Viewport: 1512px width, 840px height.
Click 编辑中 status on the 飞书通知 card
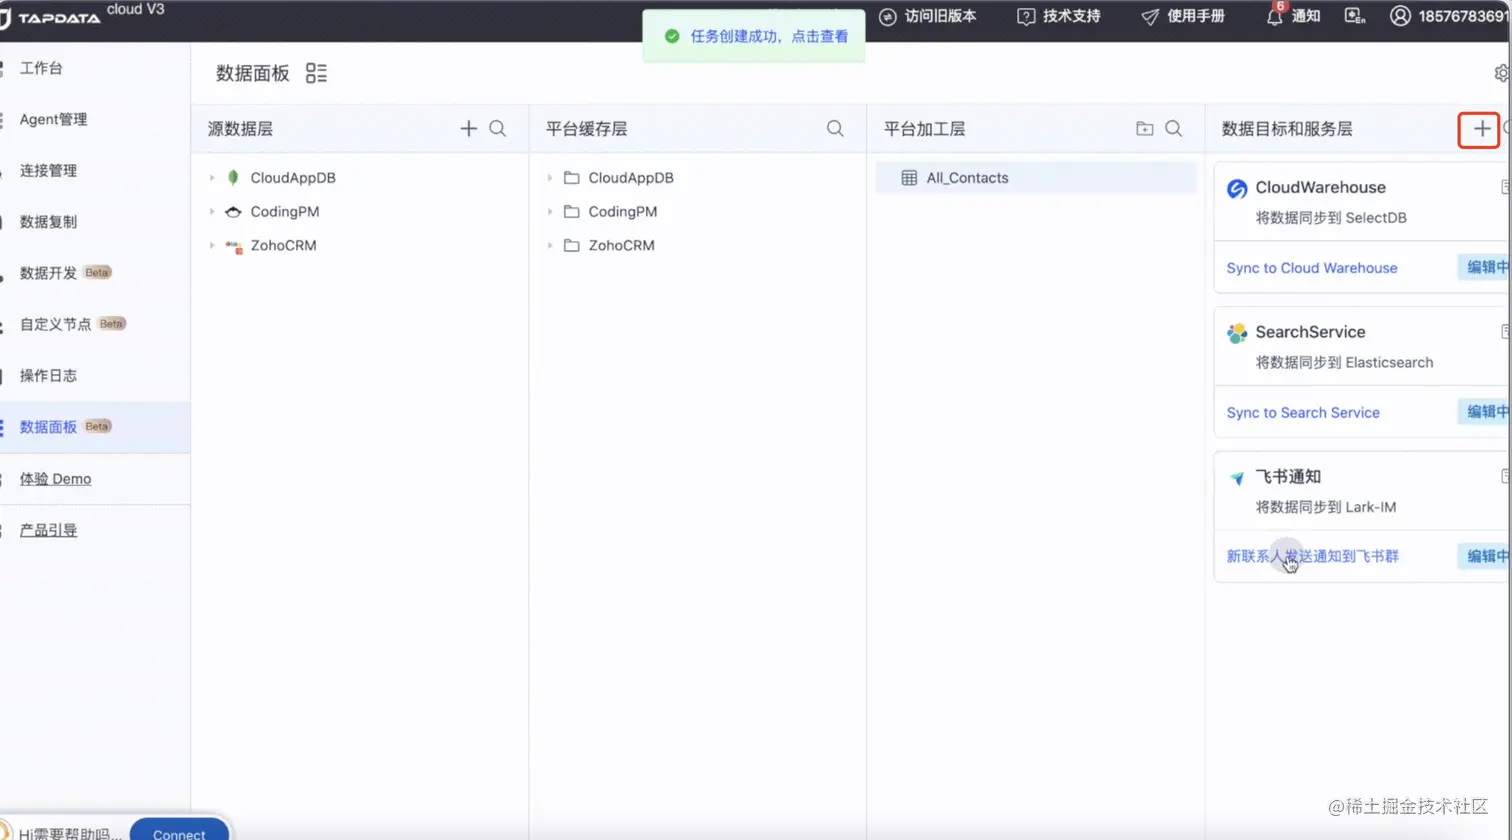(x=1485, y=556)
